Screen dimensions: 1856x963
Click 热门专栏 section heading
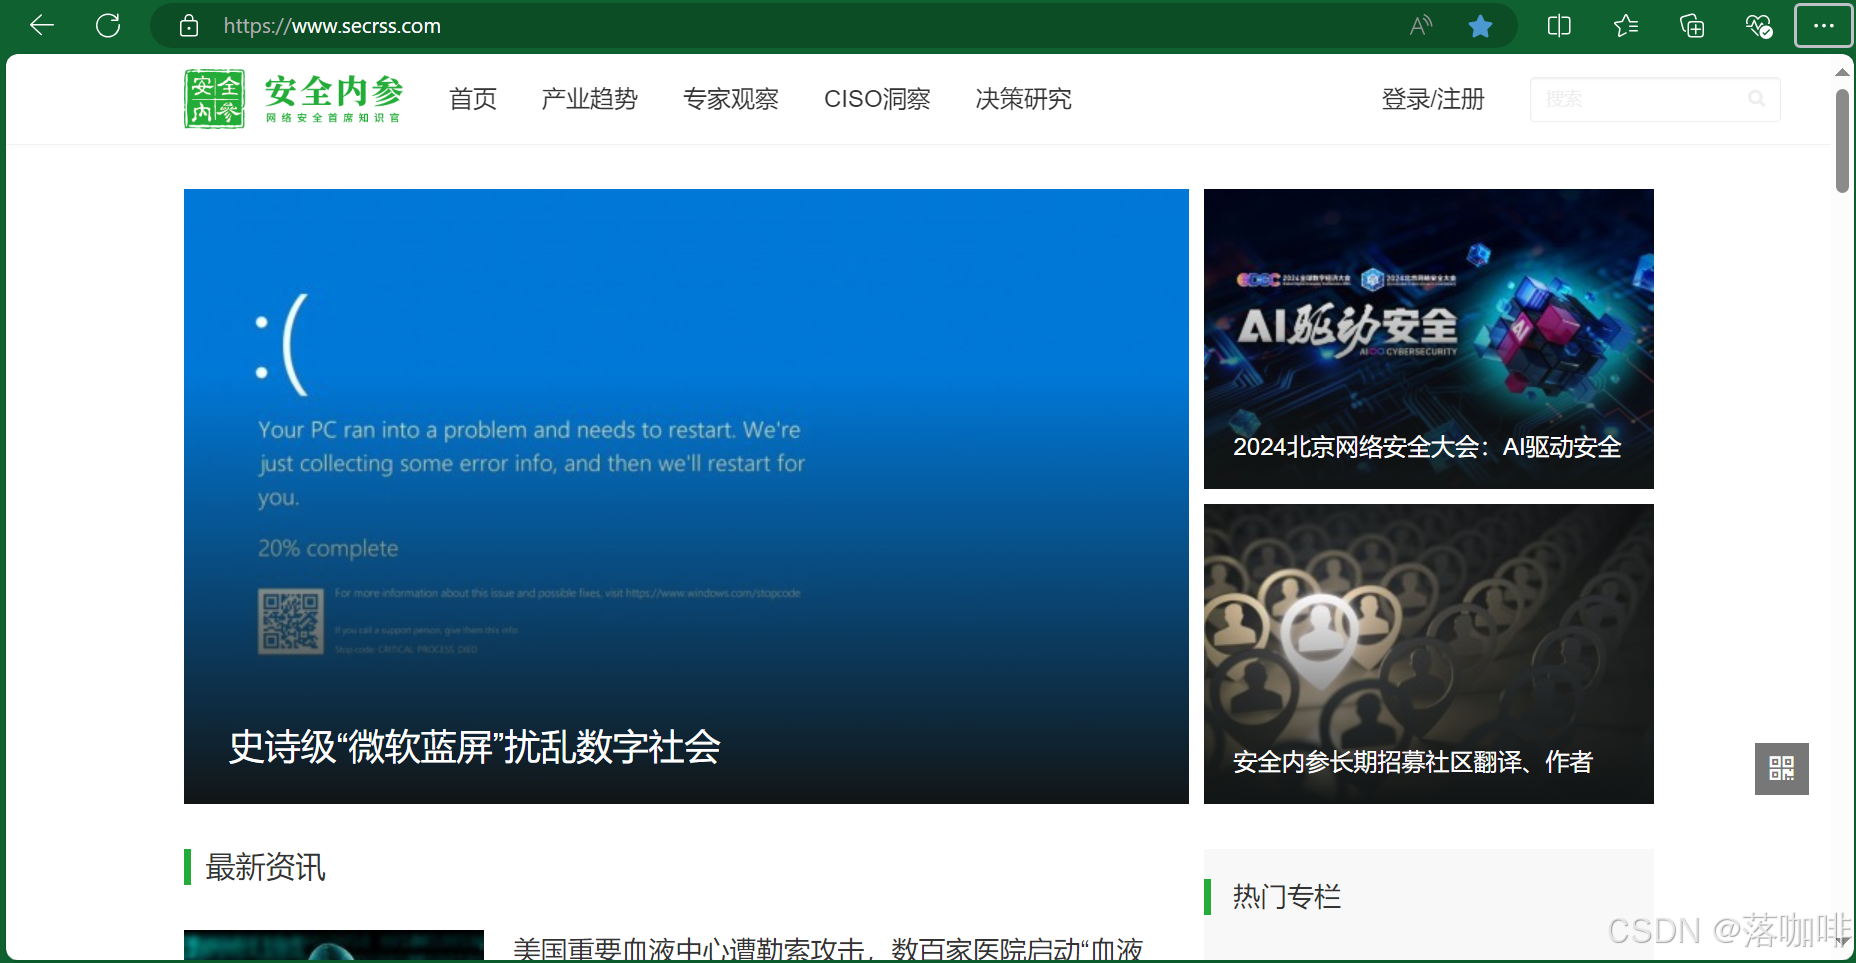pyautogui.click(x=1287, y=897)
